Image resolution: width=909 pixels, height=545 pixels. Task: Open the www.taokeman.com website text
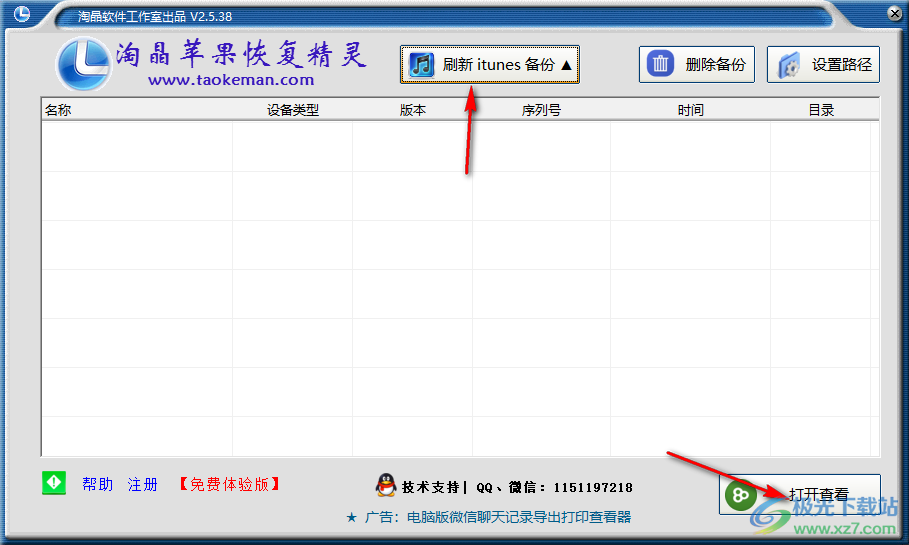pos(231,80)
